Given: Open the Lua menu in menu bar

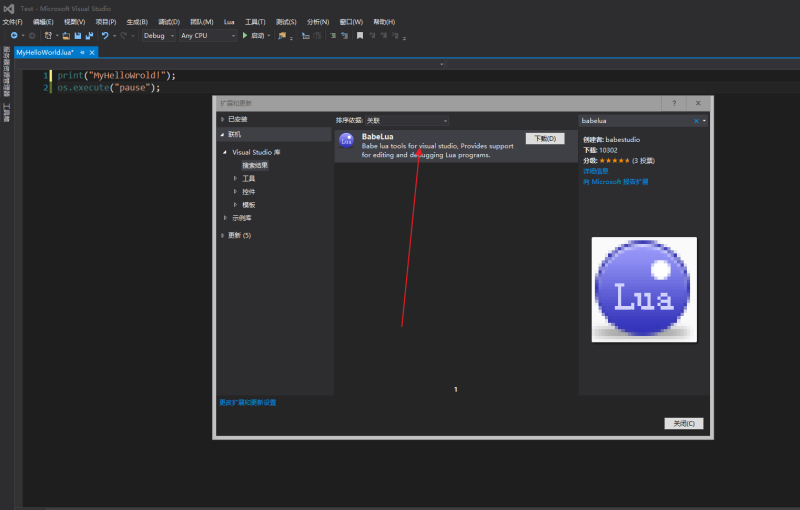Looking at the screenshot, I should [x=229, y=21].
